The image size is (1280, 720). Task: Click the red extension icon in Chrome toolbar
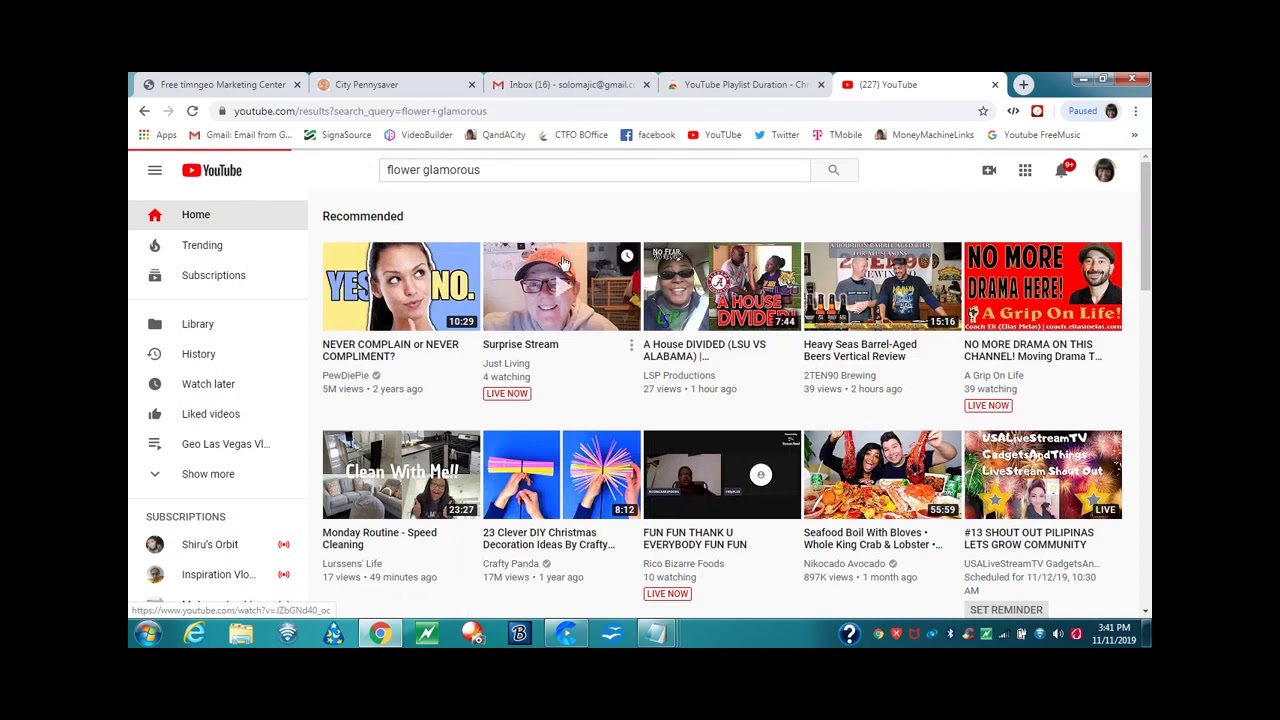1037,111
